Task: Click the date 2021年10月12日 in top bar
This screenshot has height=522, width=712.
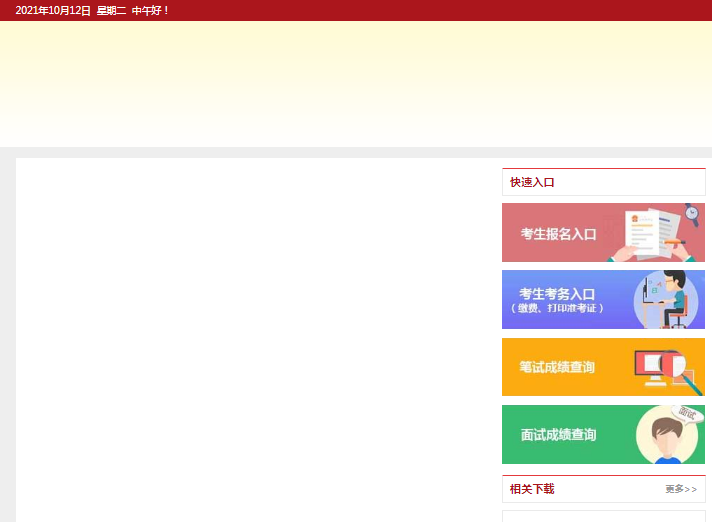Action: click(53, 10)
